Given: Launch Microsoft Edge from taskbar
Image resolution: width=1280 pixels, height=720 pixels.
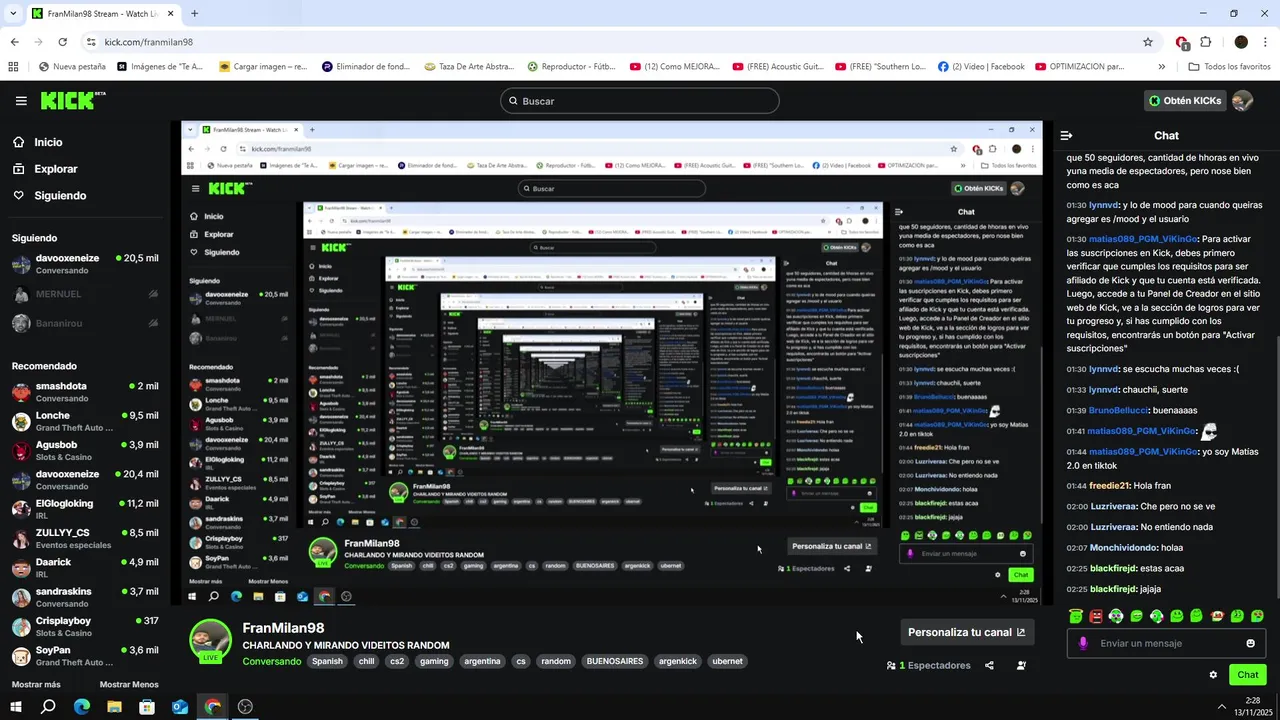Looking at the screenshot, I should [x=82, y=707].
